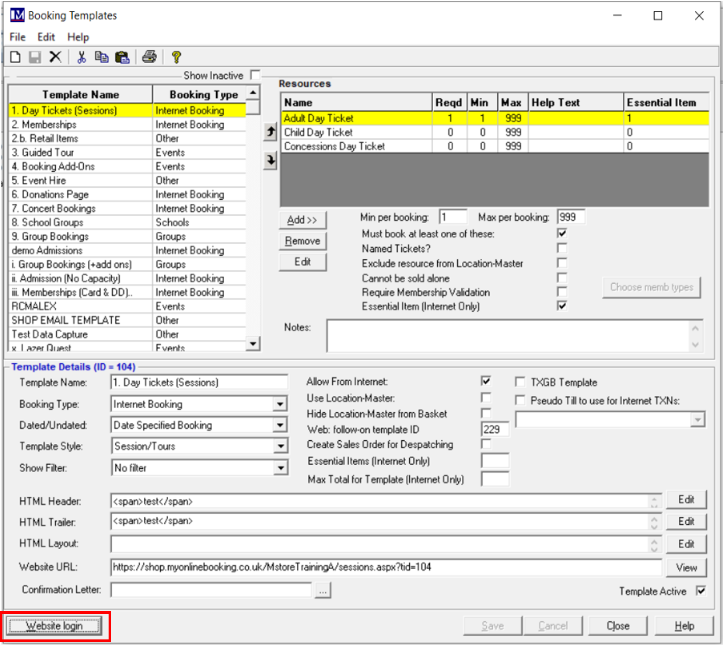Click the Copy toolbar icon
723x645 pixels.
(x=101, y=58)
